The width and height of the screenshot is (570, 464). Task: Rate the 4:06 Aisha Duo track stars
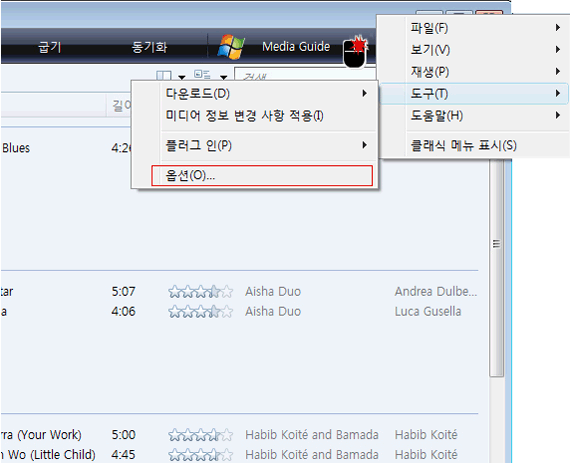pos(200,312)
